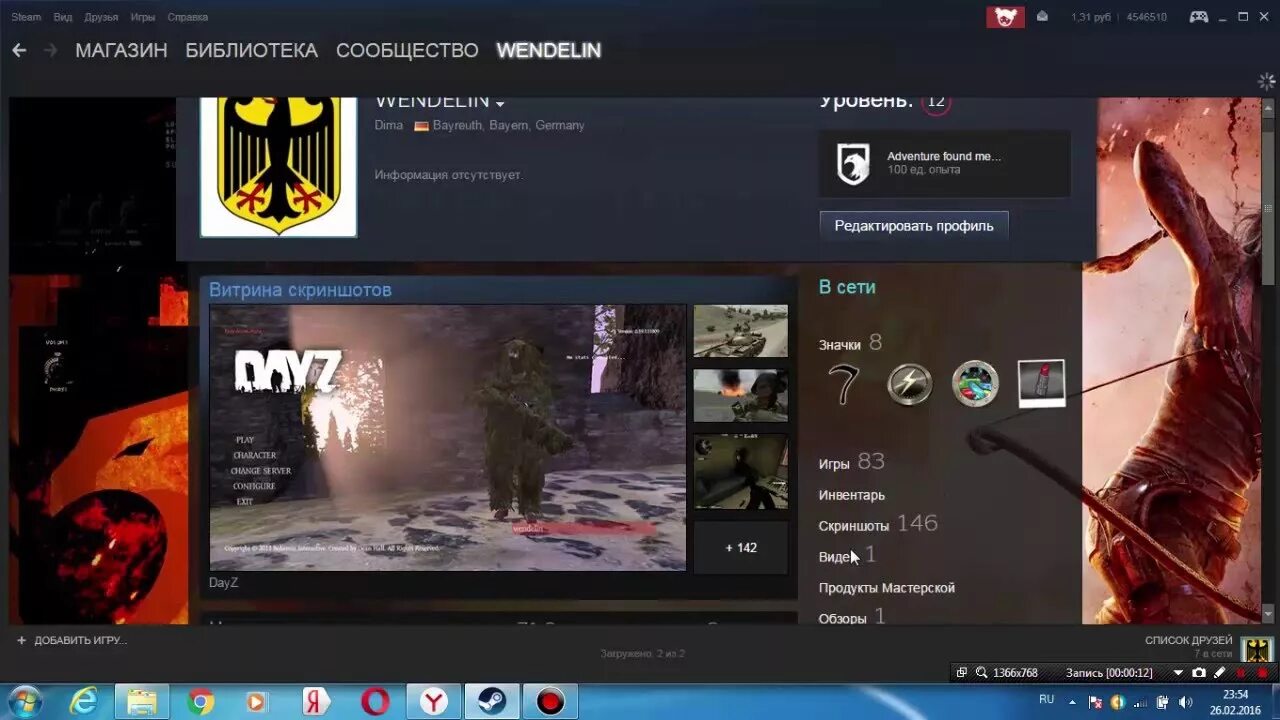Open the Steam menu
Viewport: 1280px width, 720px height.
[26, 17]
